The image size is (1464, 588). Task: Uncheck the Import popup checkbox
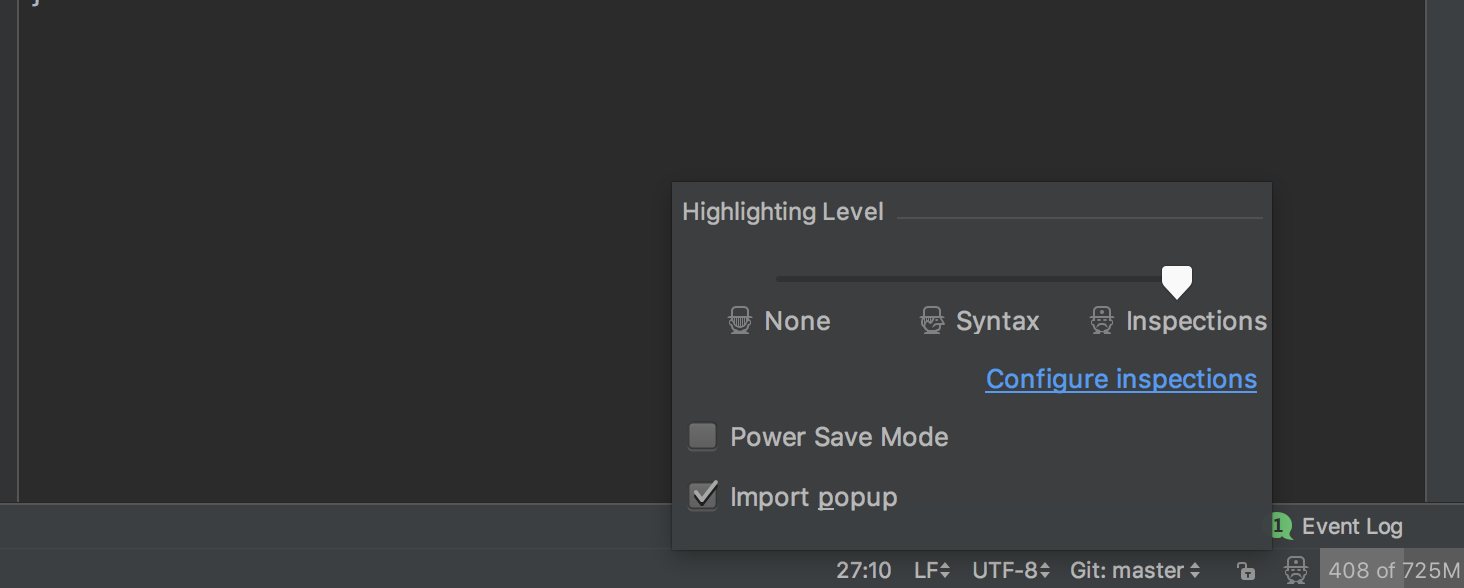[x=703, y=496]
